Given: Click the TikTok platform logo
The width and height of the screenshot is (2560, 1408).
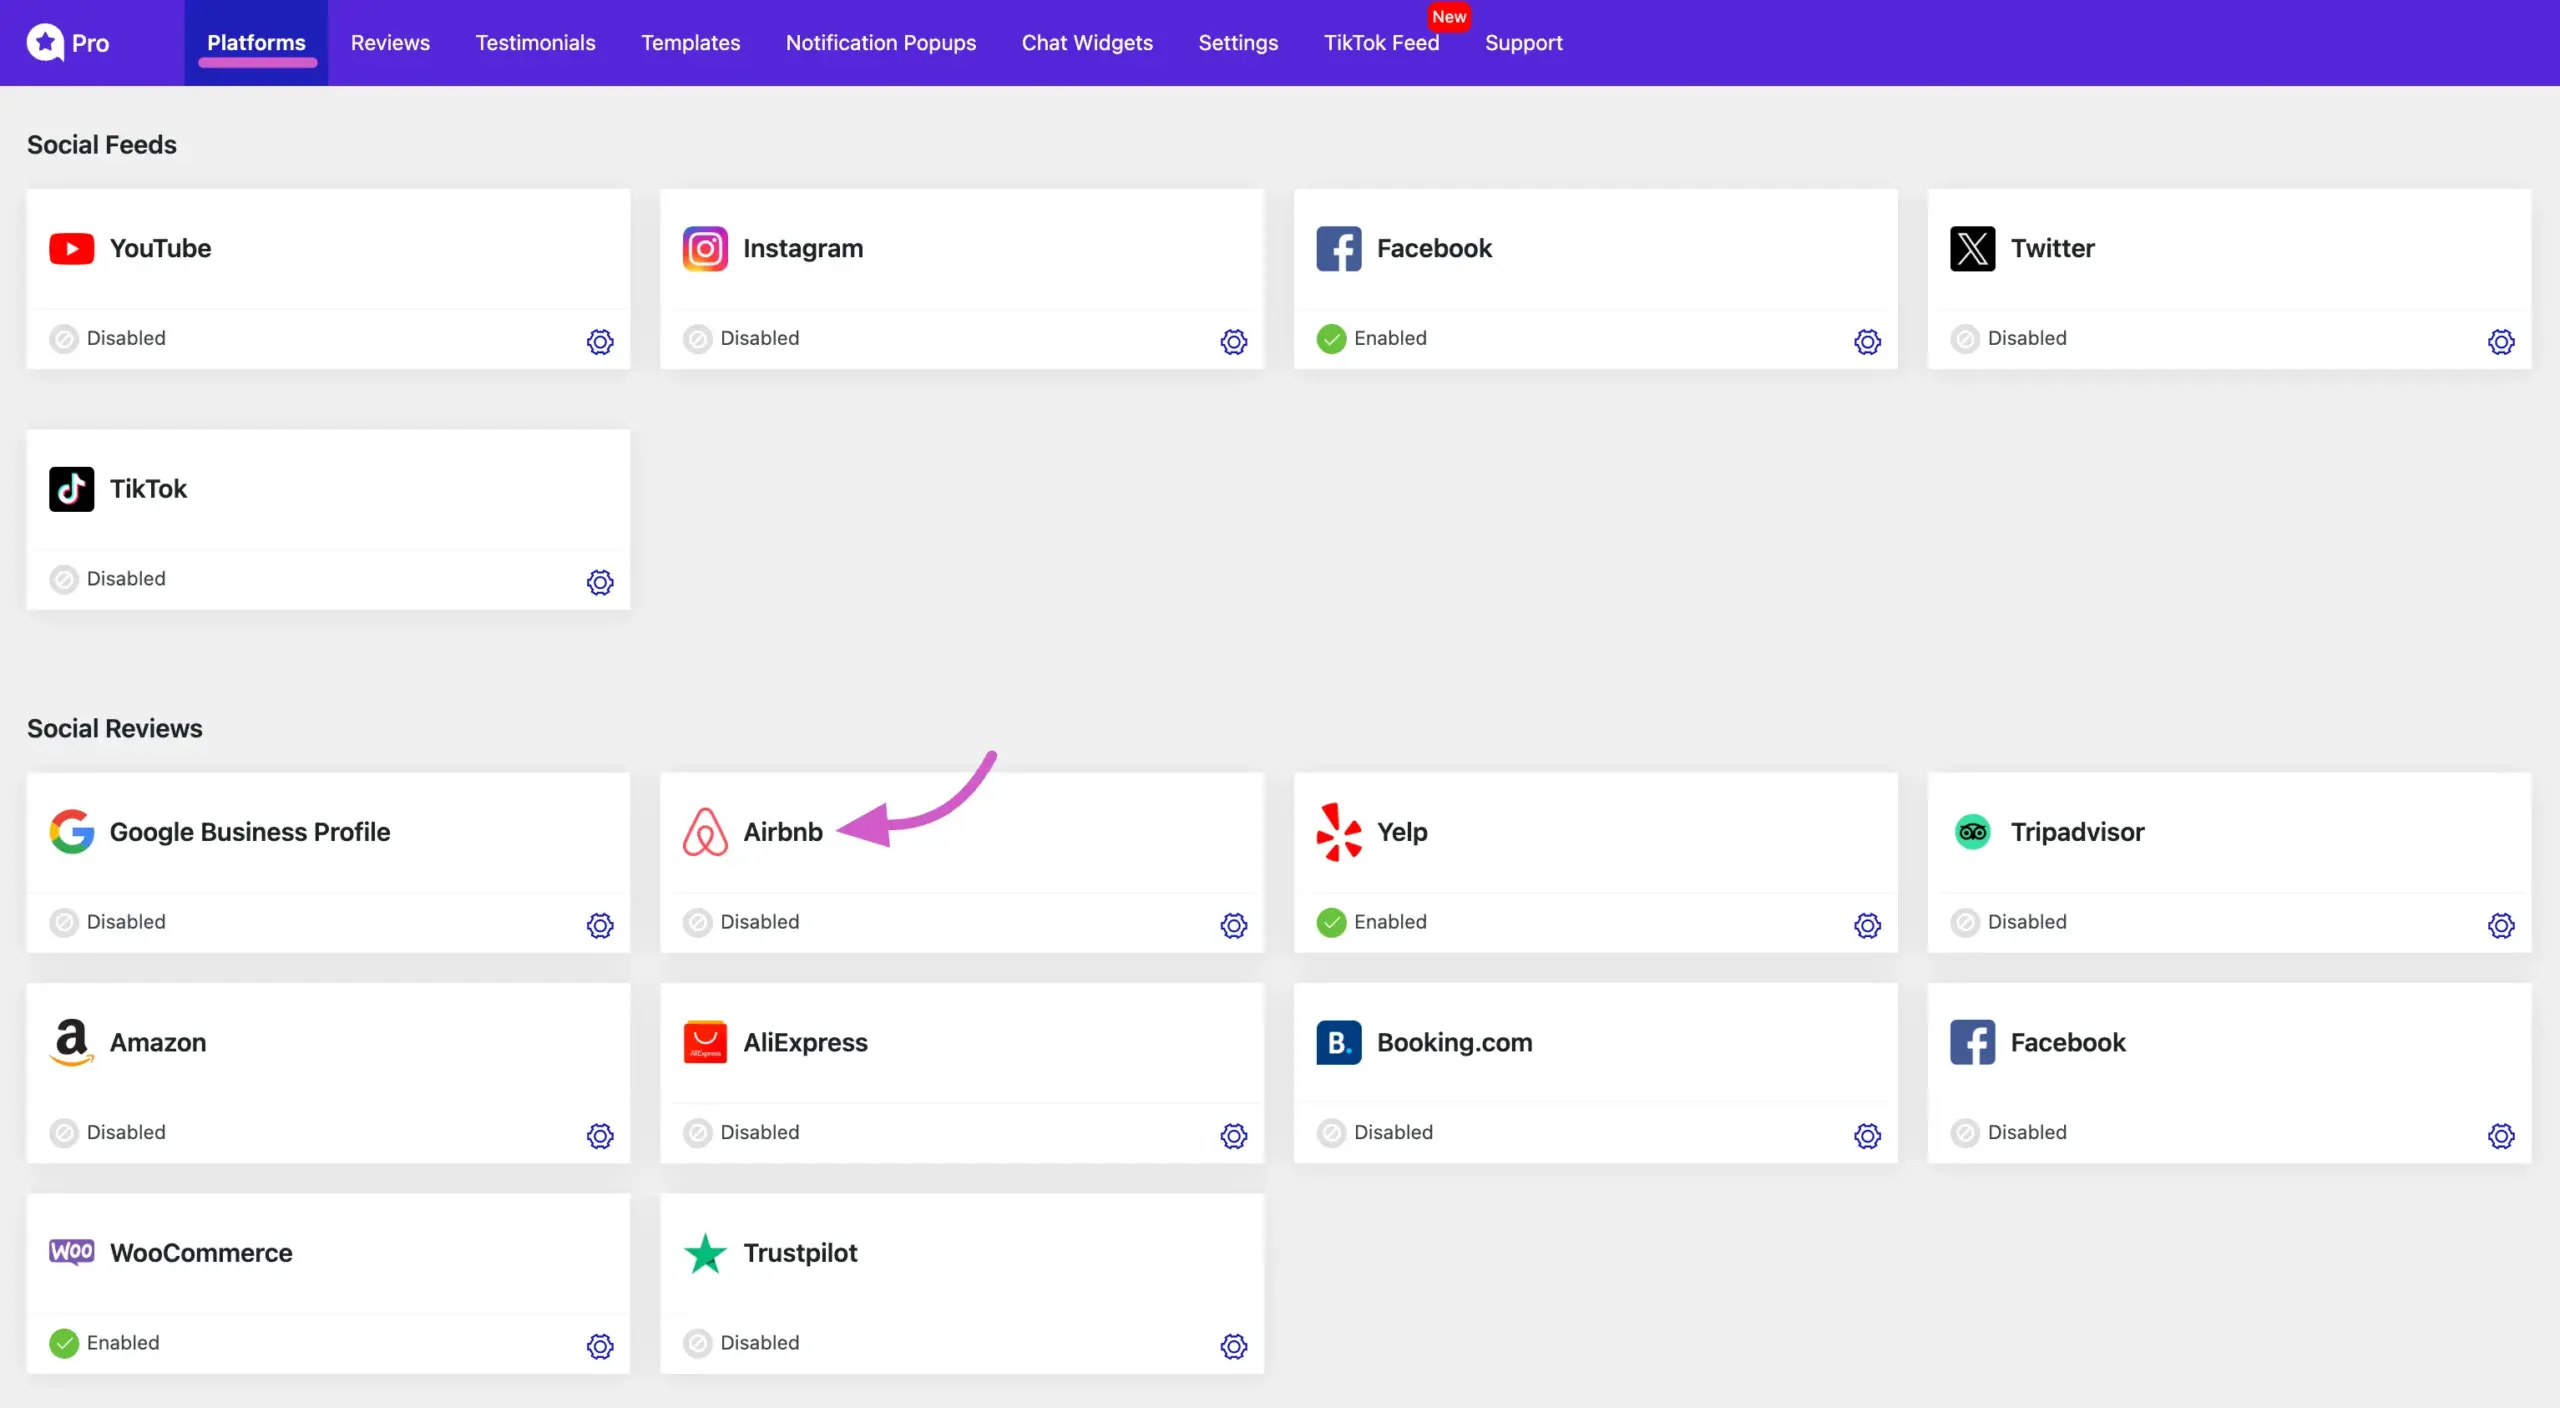Looking at the screenshot, I should (x=72, y=489).
